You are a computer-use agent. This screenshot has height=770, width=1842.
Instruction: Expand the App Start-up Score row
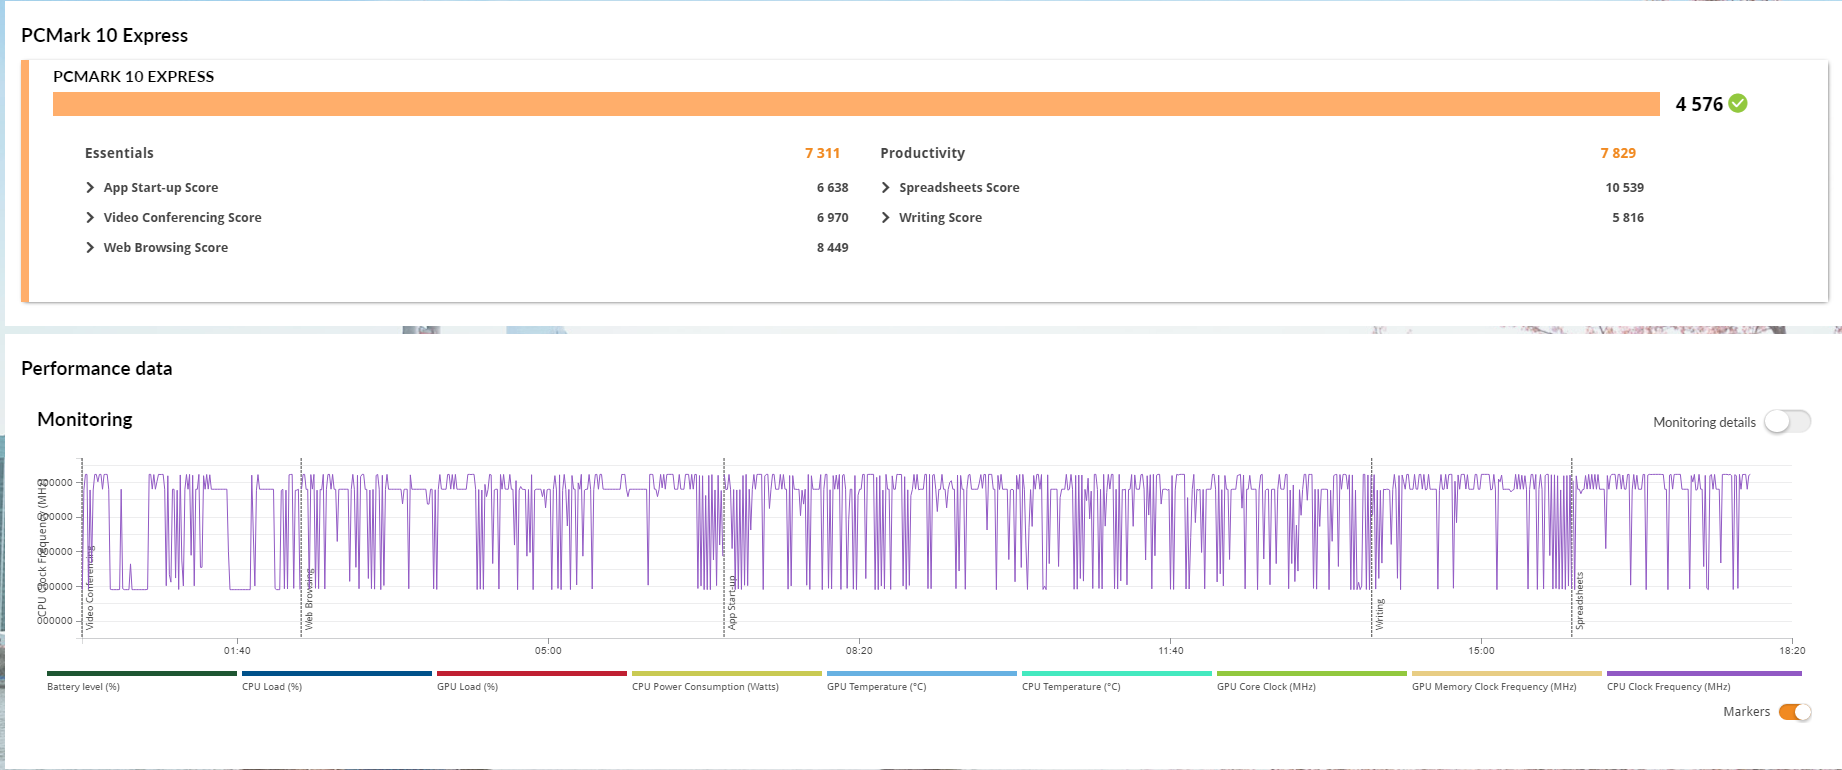coord(90,187)
